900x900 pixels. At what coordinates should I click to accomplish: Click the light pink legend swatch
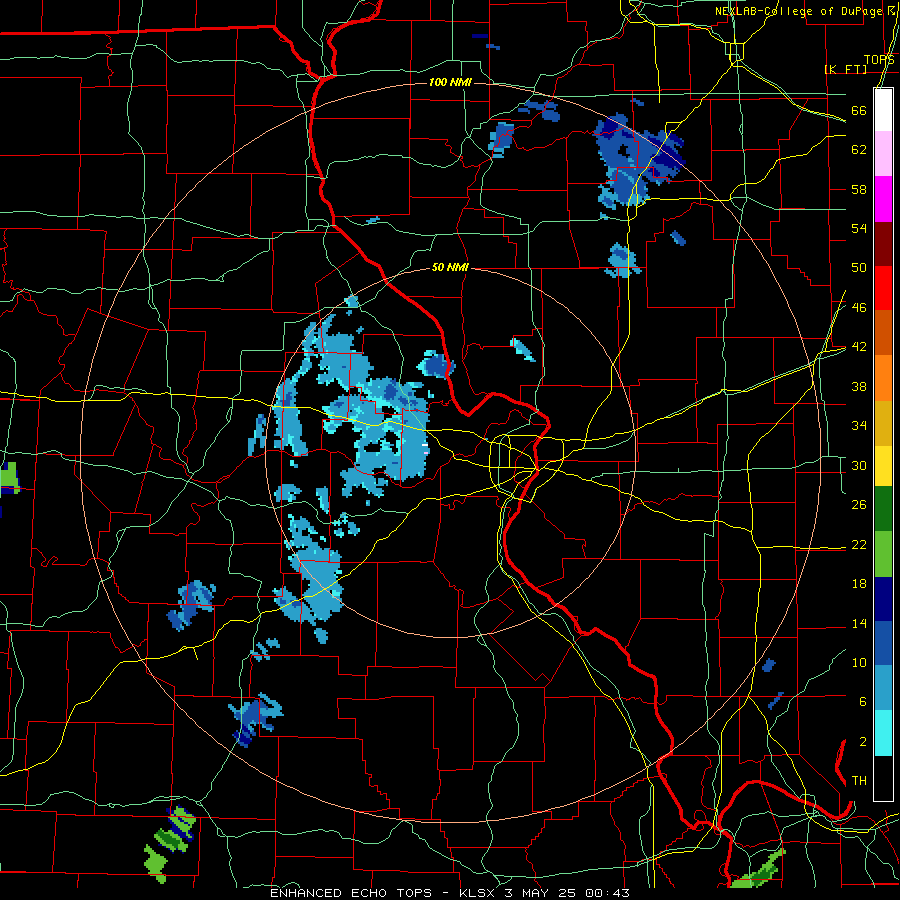pos(883,154)
